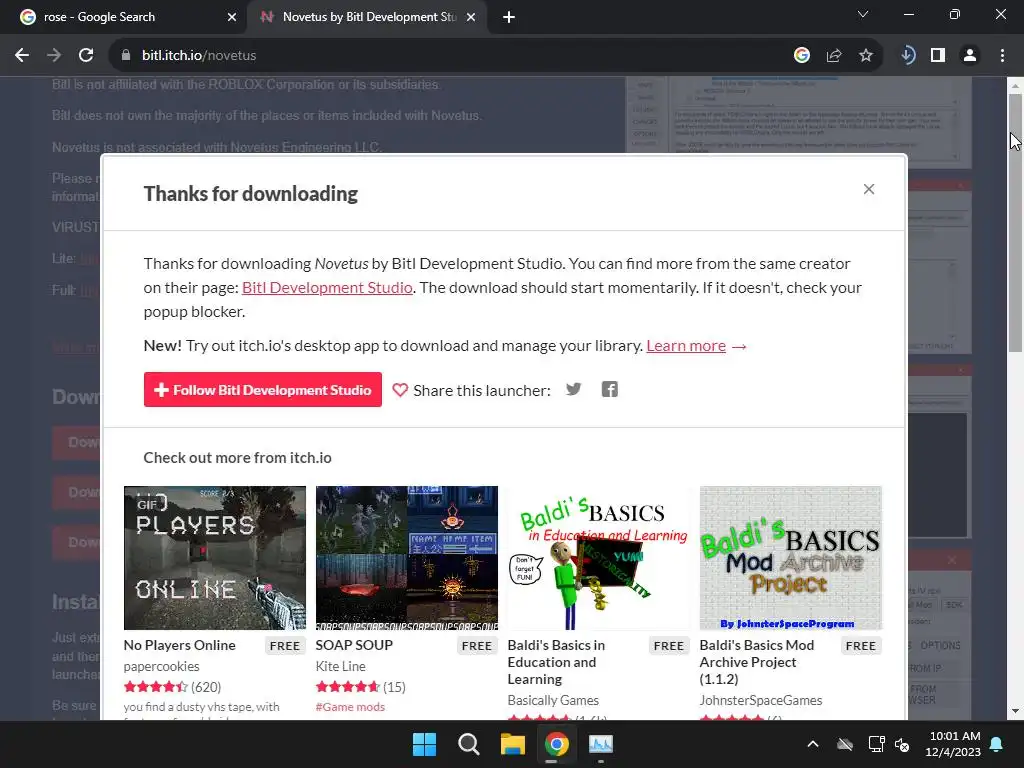Open the Bitl Development Studio creator link
This screenshot has width=1024, height=768.
click(327, 288)
